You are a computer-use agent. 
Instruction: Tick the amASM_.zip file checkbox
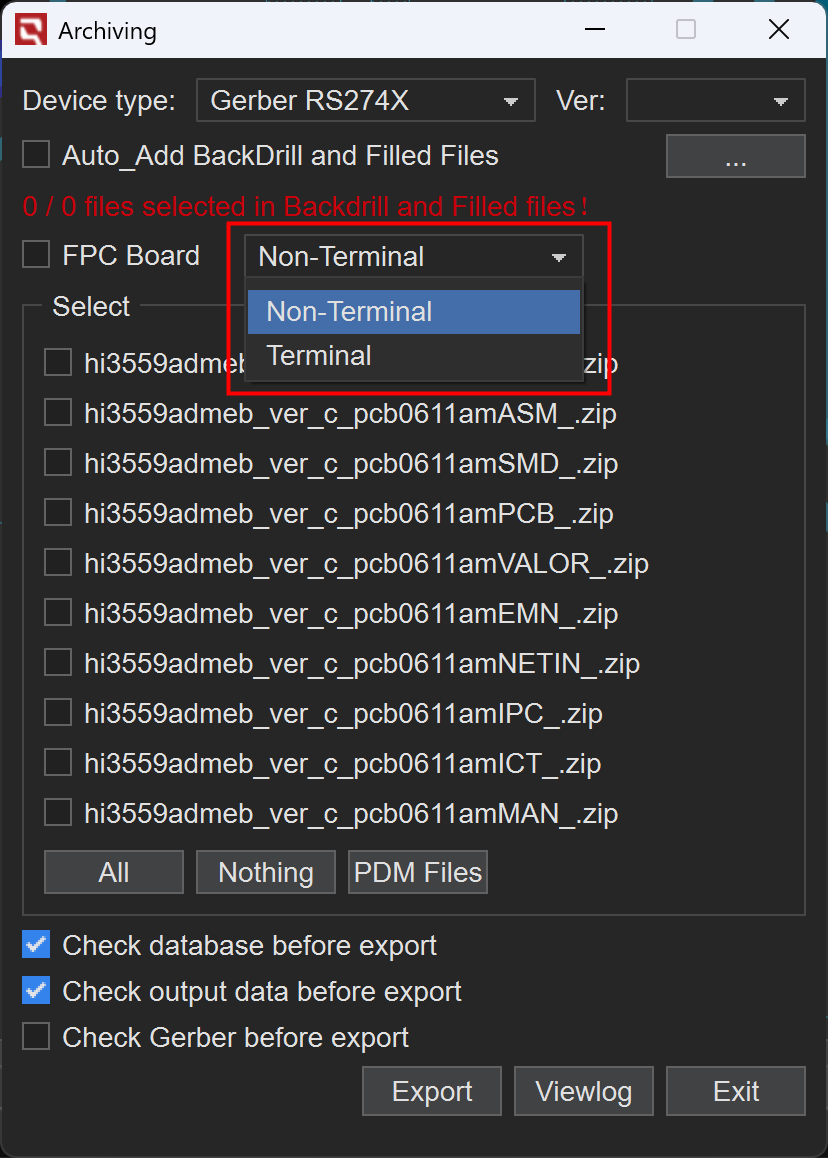click(58, 413)
